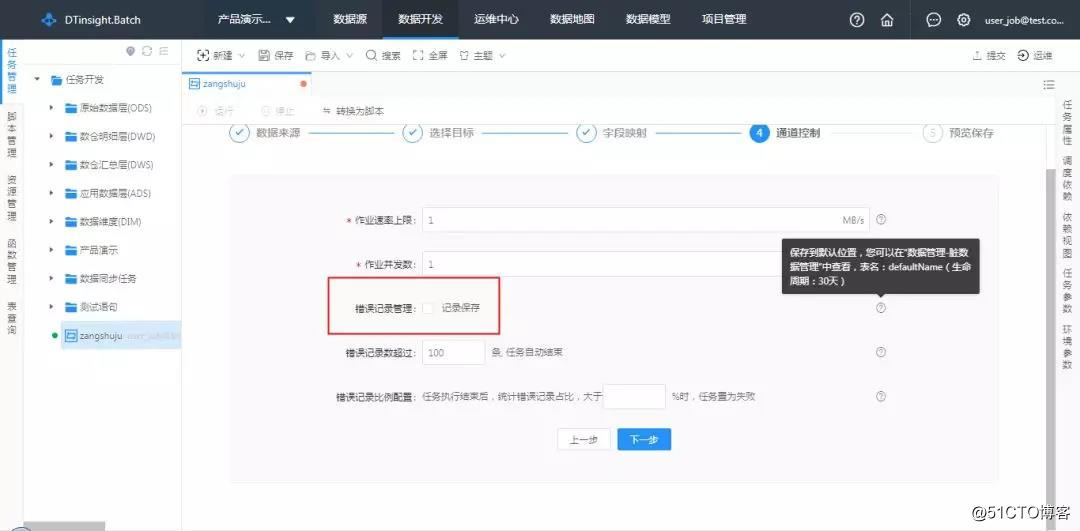Click the 保存 save toolbar button
The width and height of the screenshot is (1080, 531).
[276, 56]
